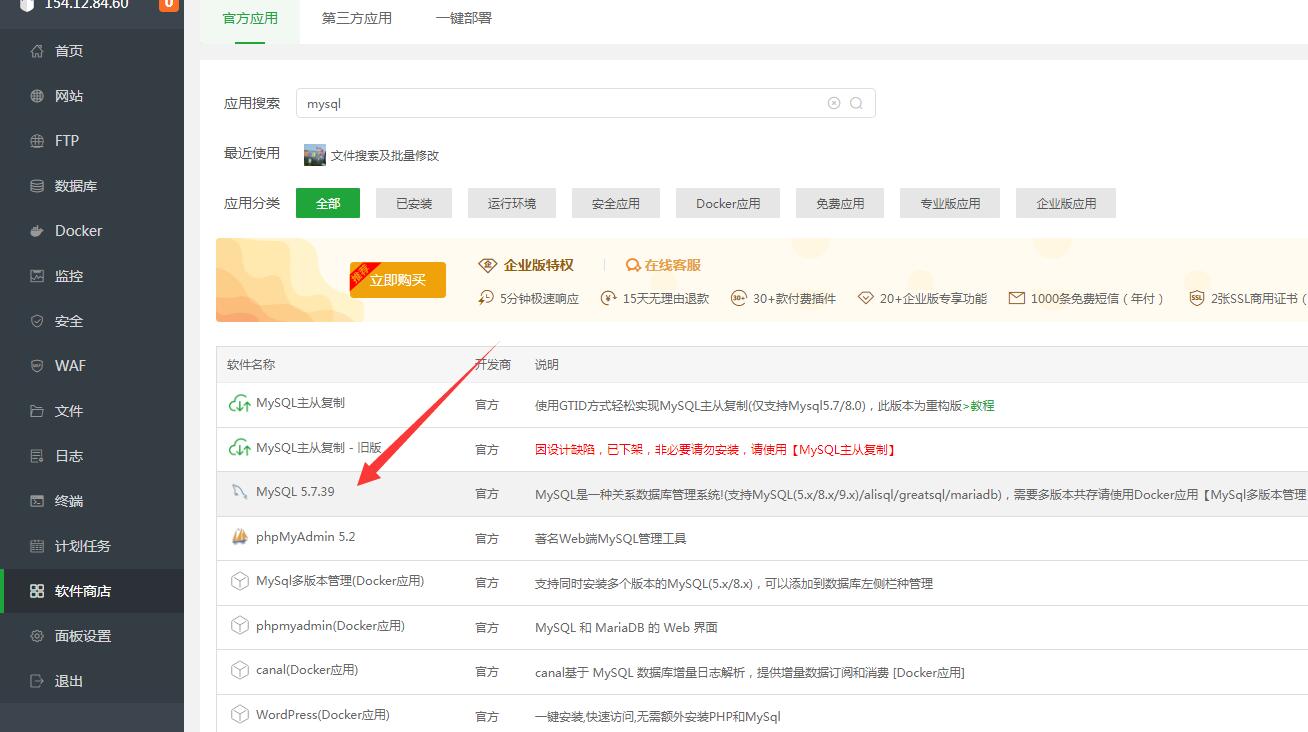
Task: Switch to the 第三方应用 tab
Action: pos(356,17)
